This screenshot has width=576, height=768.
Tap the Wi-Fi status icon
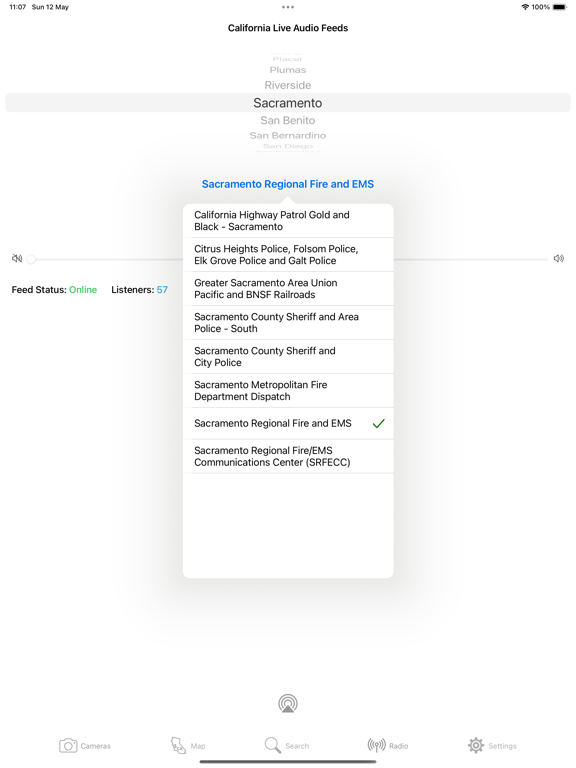tap(525, 7)
